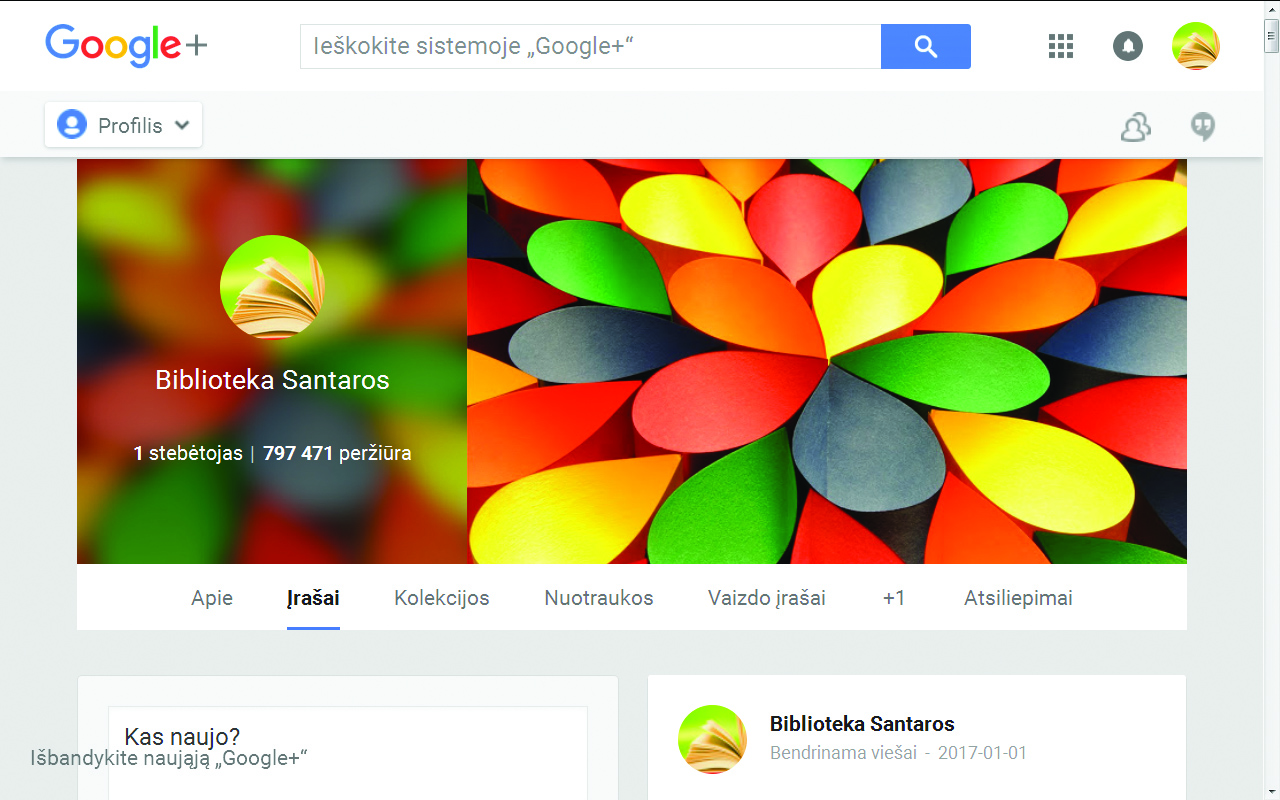Viewport: 1280px width, 800px height.
Task: Open the Kolekcijos tab
Action: (x=442, y=598)
